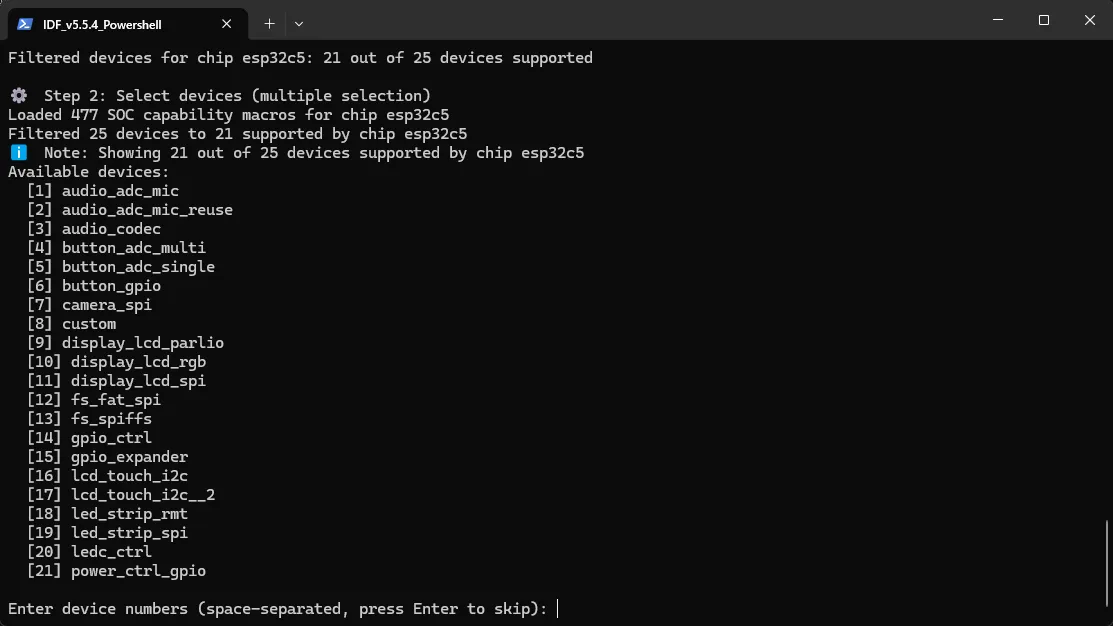Image resolution: width=1113 pixels, height=626 pixels.
Task: Click the PowerShell icon on the tab
Action: click(25, 24)
